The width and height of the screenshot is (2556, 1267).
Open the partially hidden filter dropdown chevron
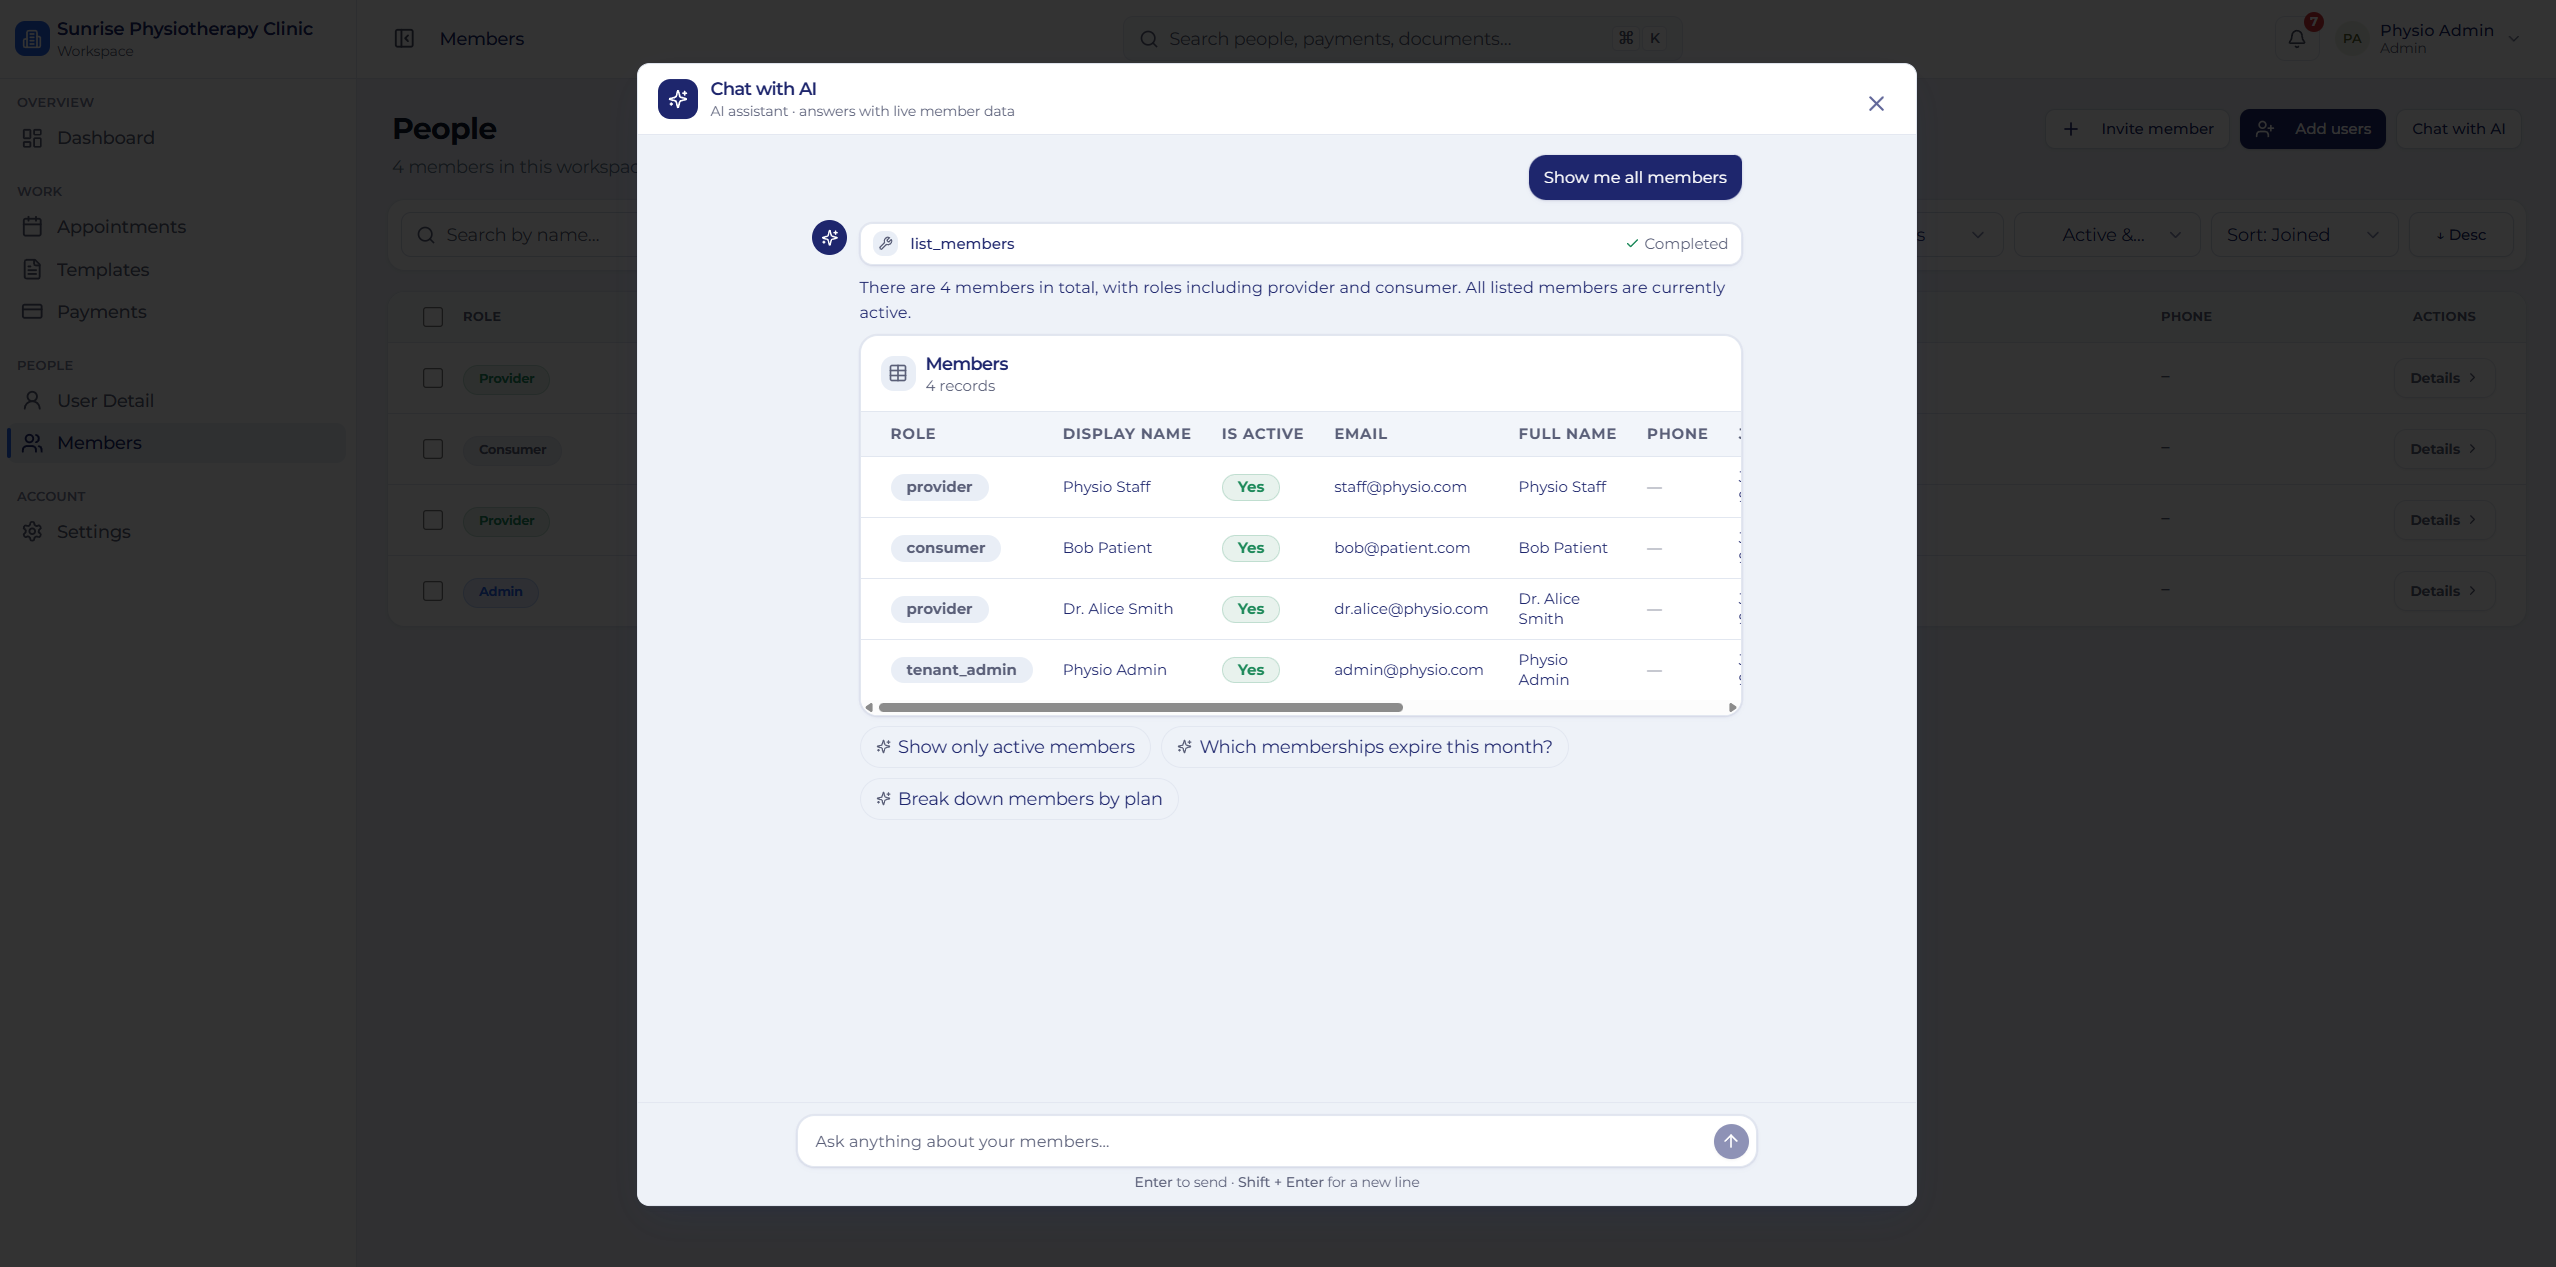point(1977,235)
